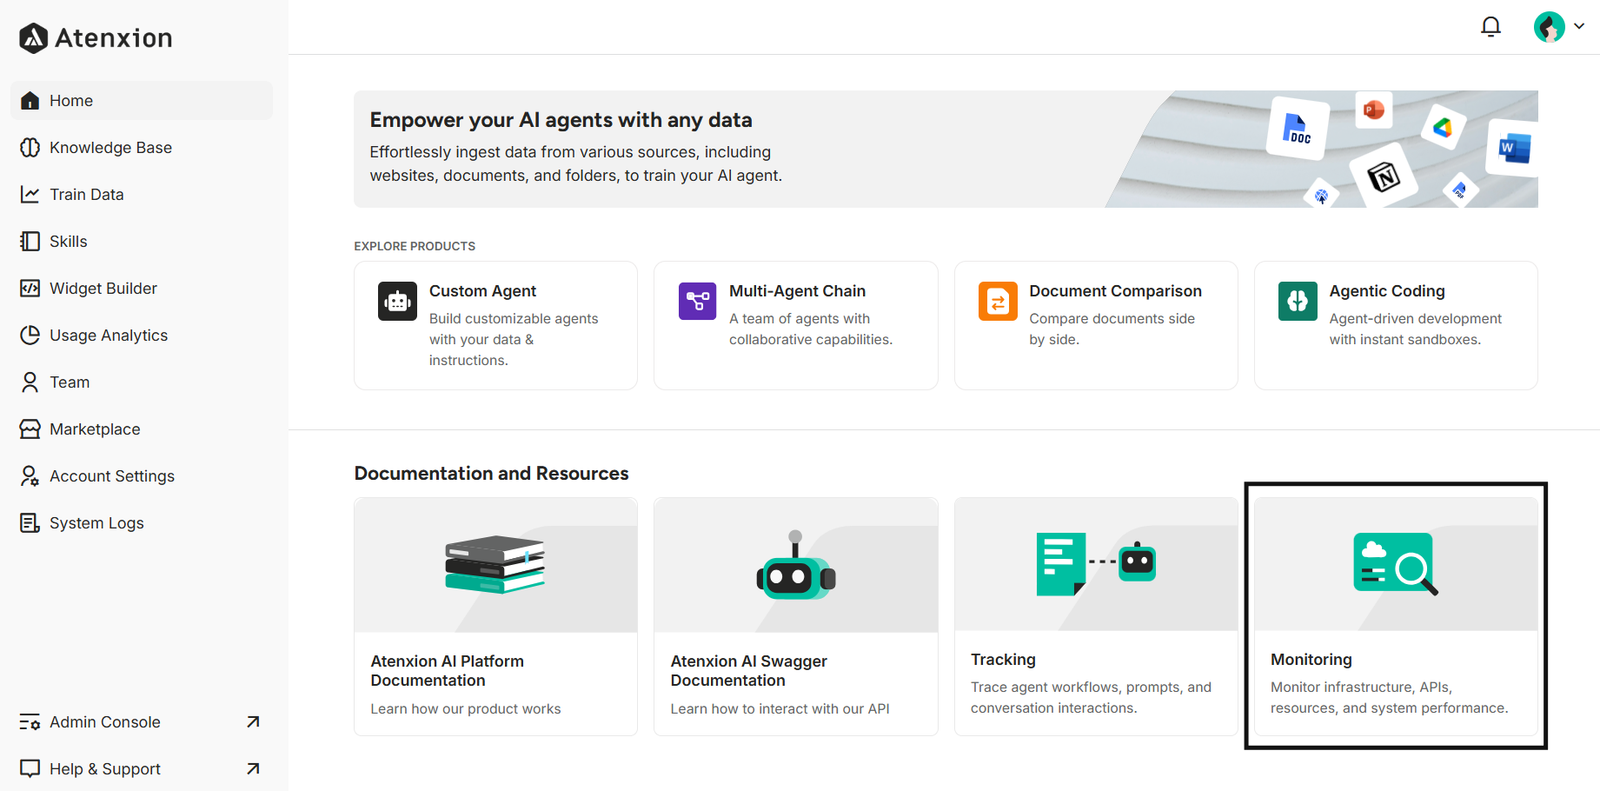Click the Knowledge Base brain icon
1600x791 pixels.
click(x=30, y=147)
